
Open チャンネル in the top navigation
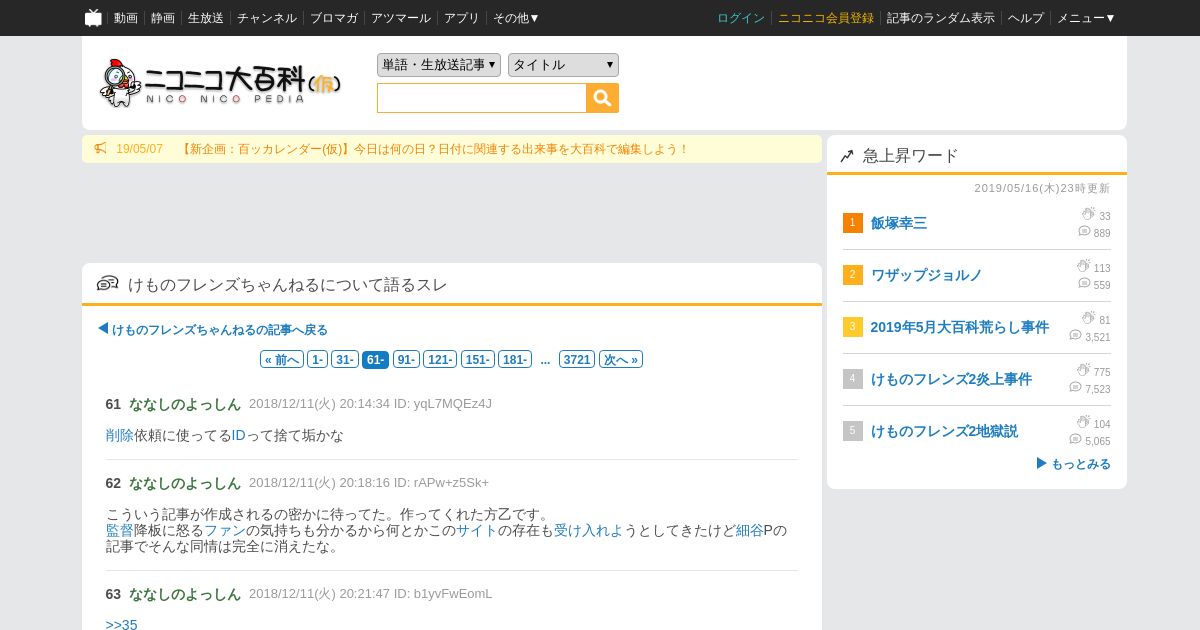267,18
